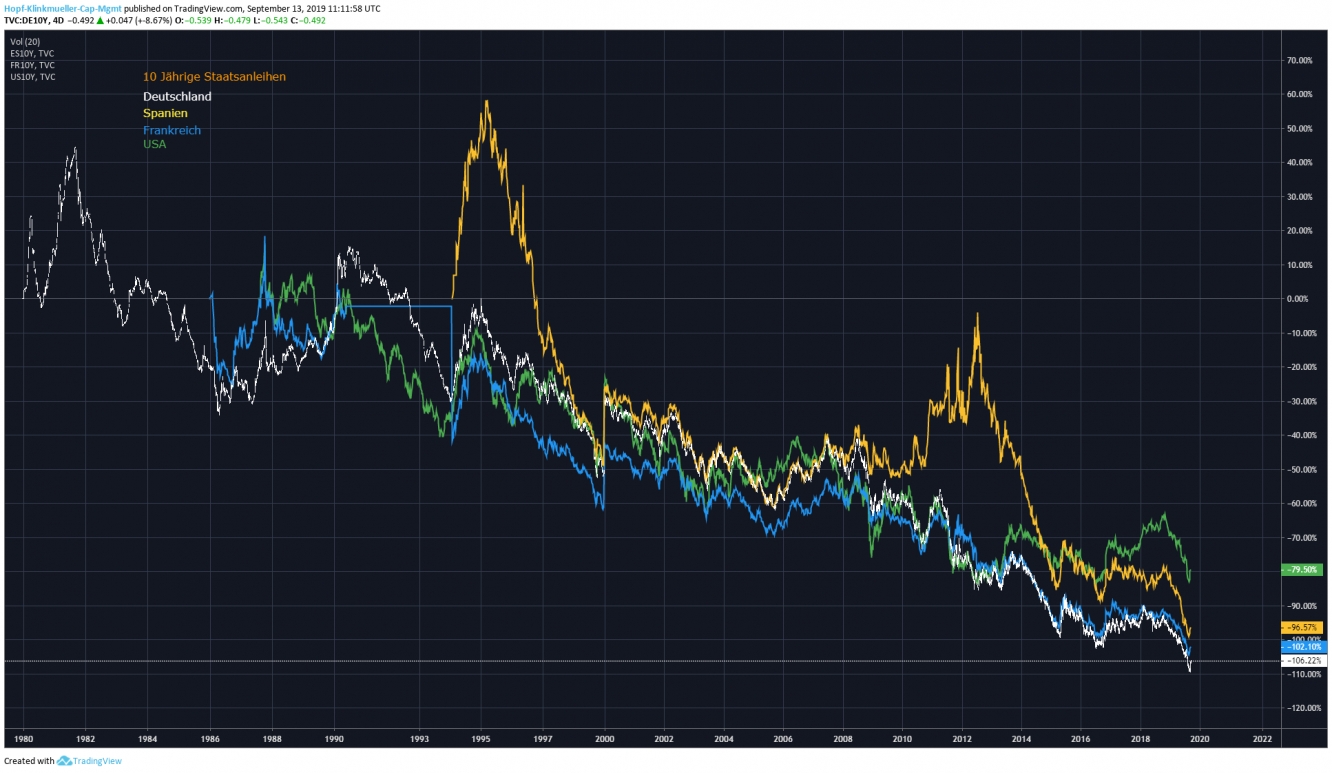Click the -50.00% price axis label
Image resolution: width=1332 pixels, height=773 pixels.
coord(1302,469)
